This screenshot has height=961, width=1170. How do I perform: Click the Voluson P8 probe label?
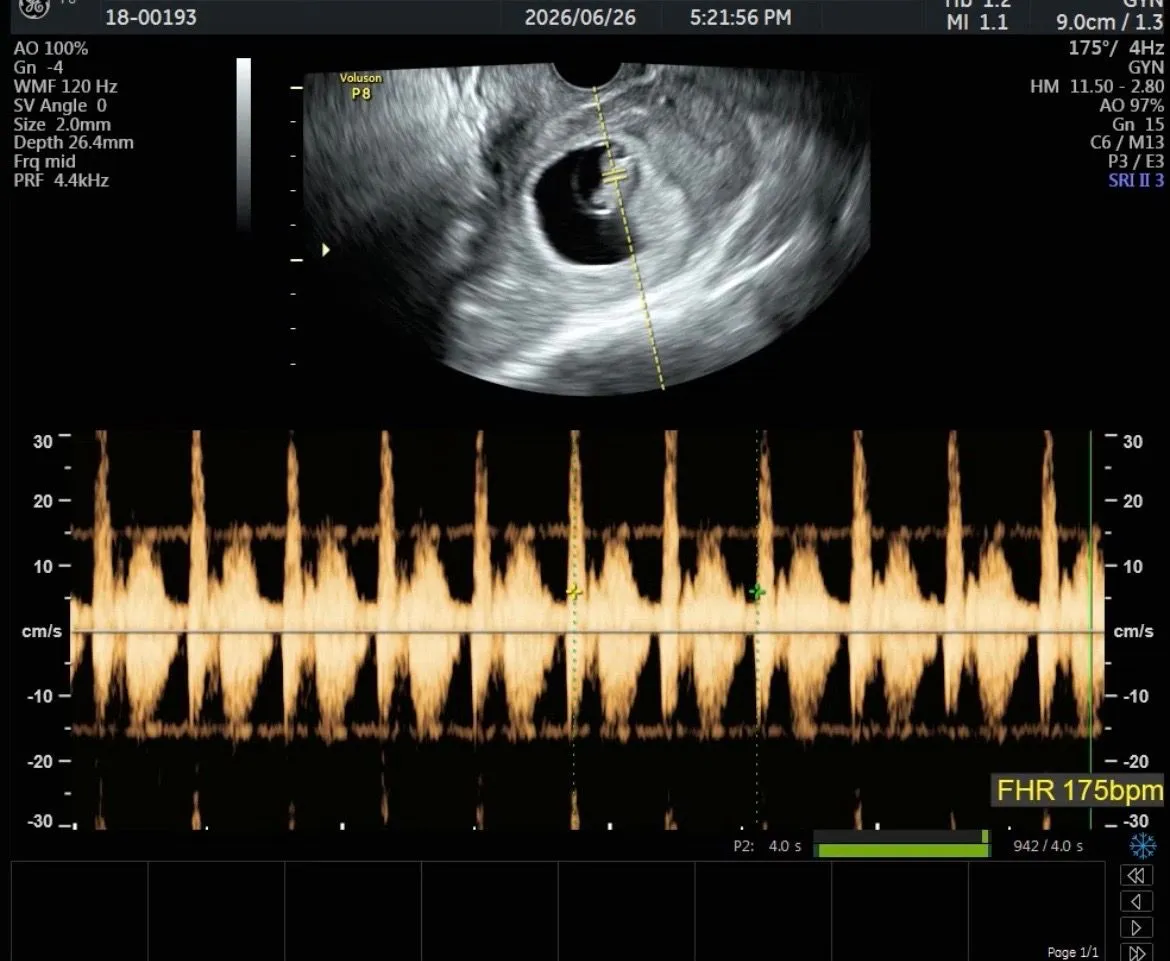click(x=360, y=86)
